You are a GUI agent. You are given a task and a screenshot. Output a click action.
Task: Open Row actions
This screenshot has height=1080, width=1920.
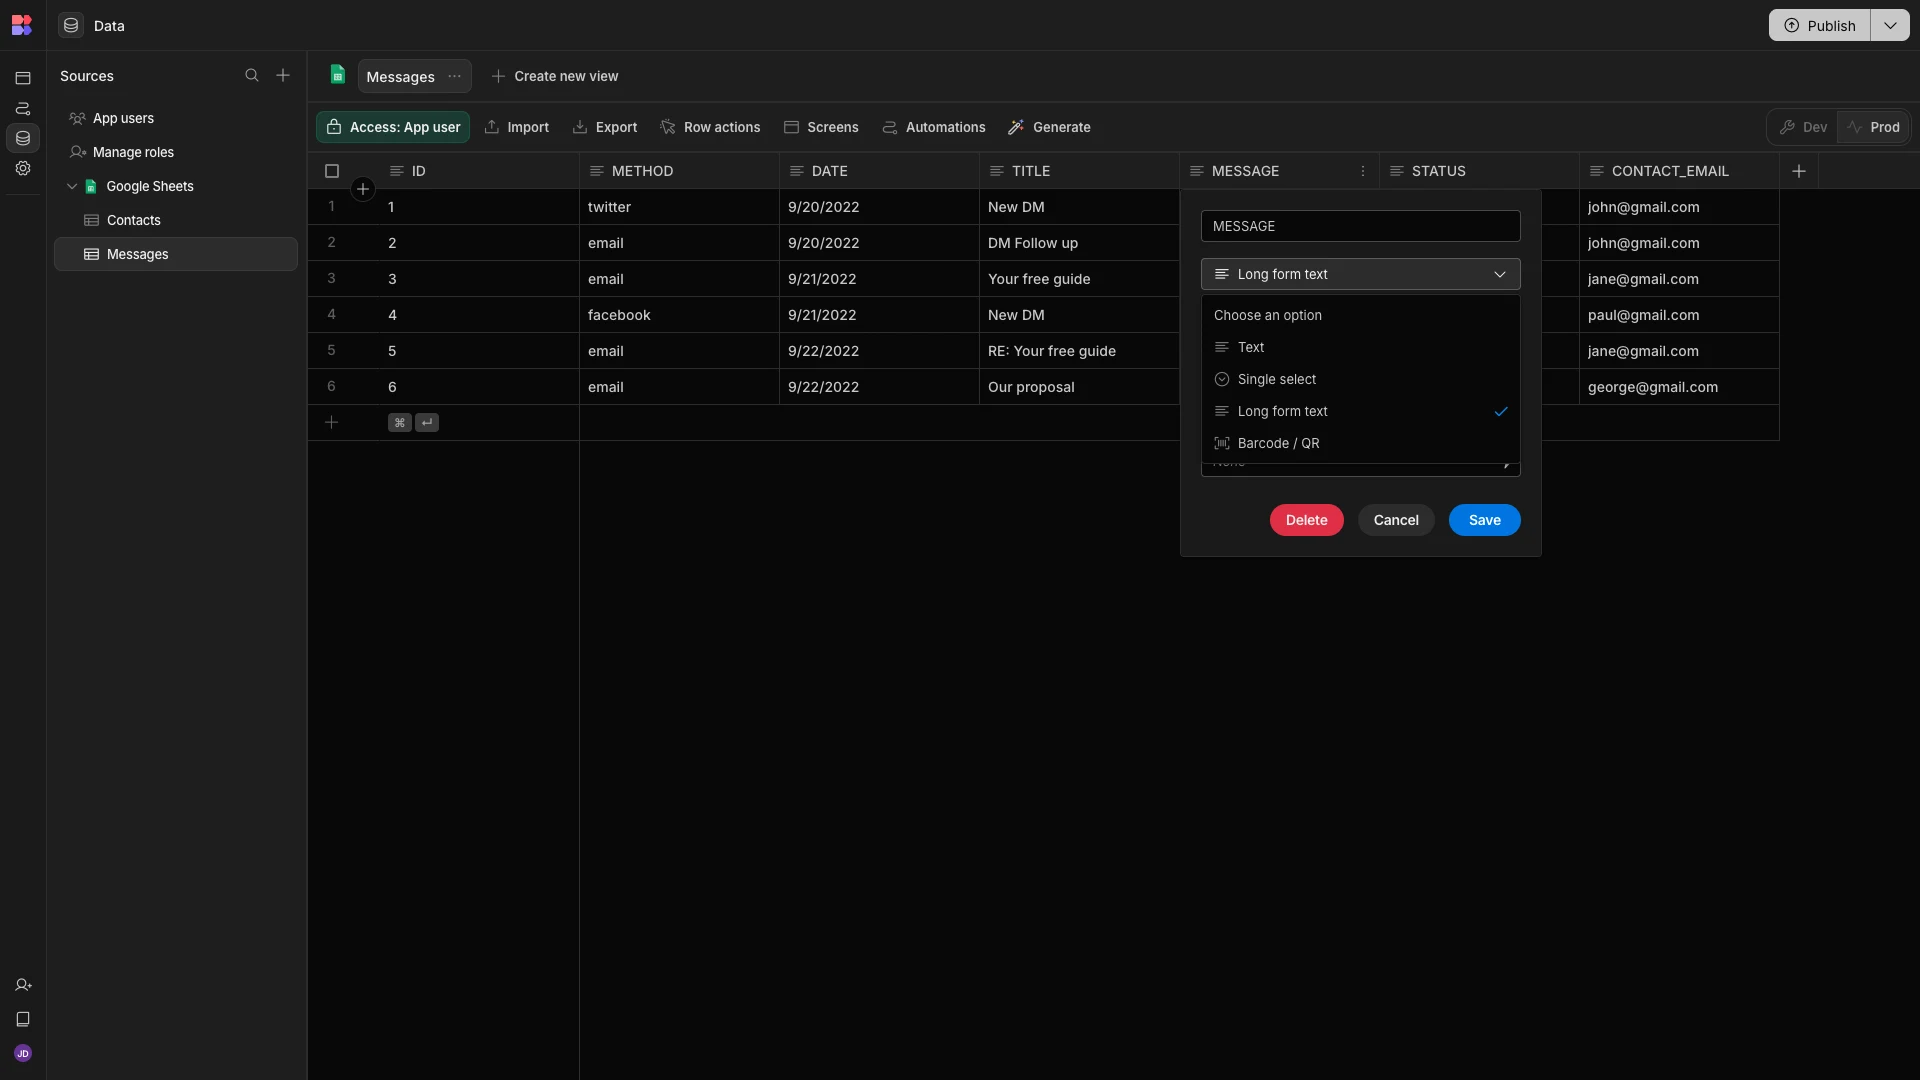(x=711, y=127)
